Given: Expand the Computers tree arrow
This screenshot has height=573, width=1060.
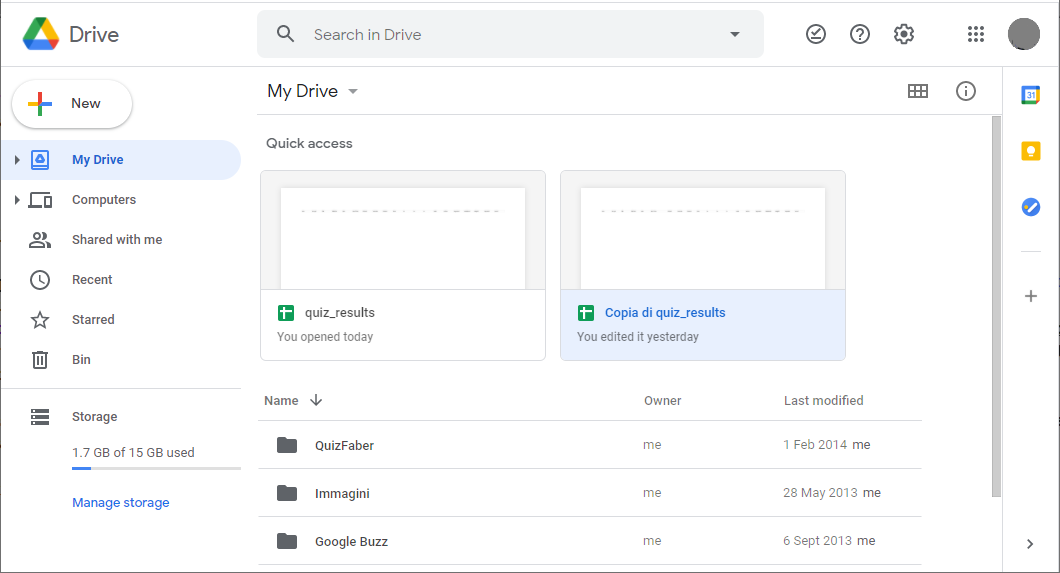Looking at the screenshot, I should [17, 200].
